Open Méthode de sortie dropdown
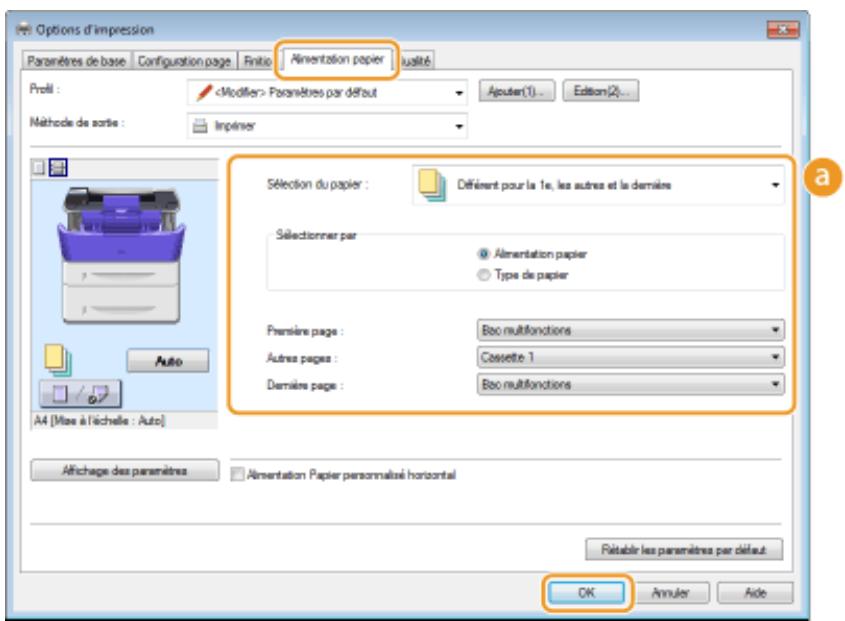The width and height of the screenshot is (845, 621). pos(327,126)
